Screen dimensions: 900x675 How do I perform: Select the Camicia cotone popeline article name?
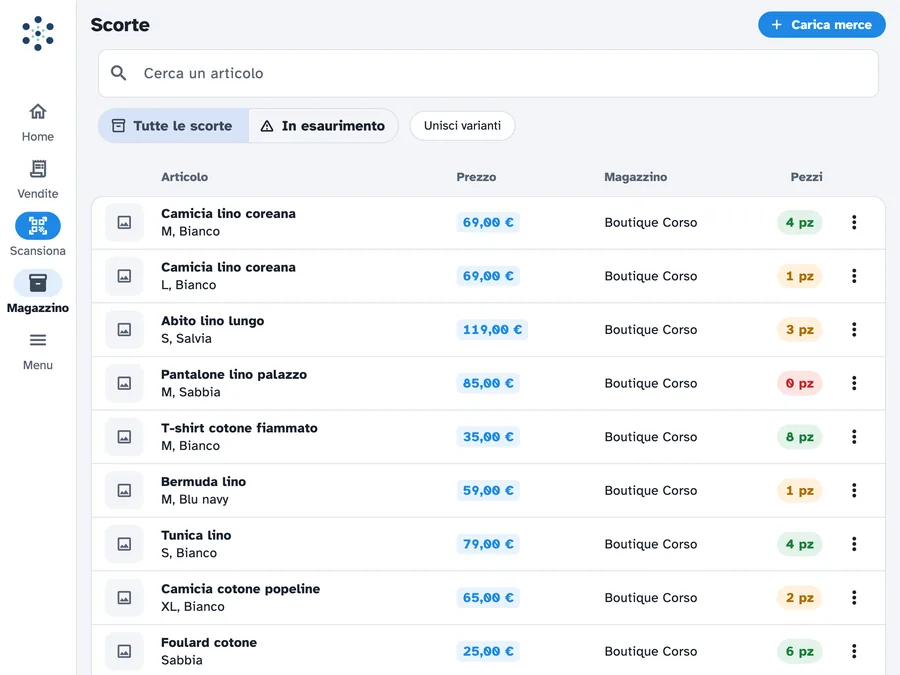240,589
